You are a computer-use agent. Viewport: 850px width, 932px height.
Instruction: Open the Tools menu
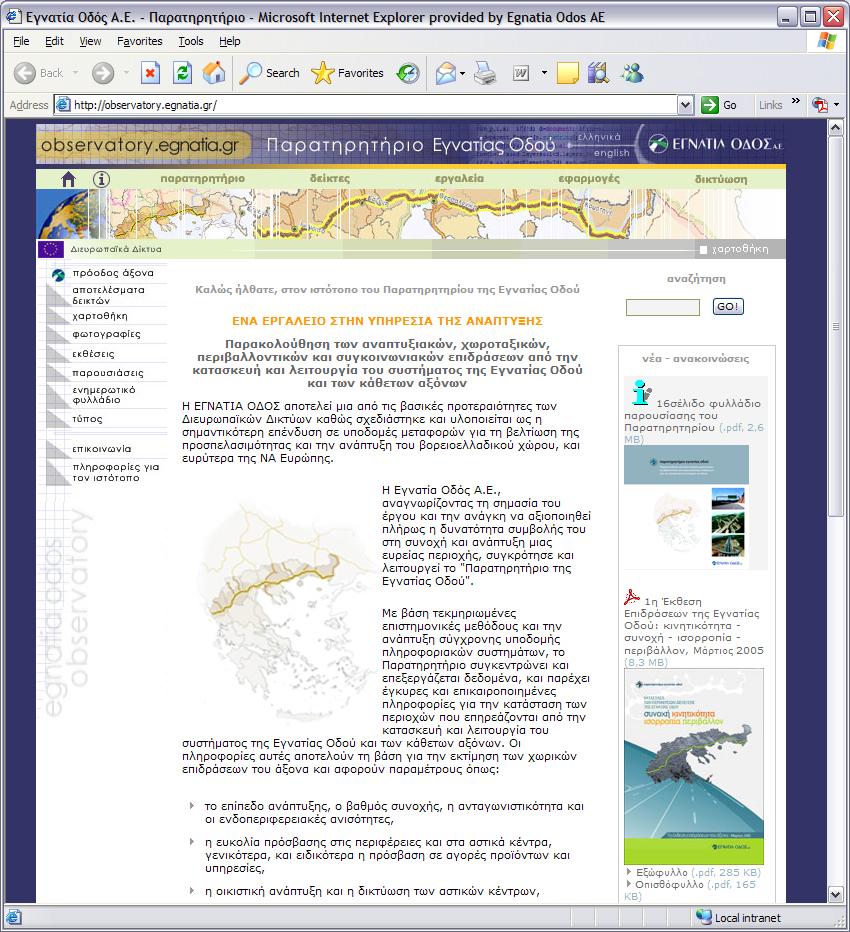191,41
